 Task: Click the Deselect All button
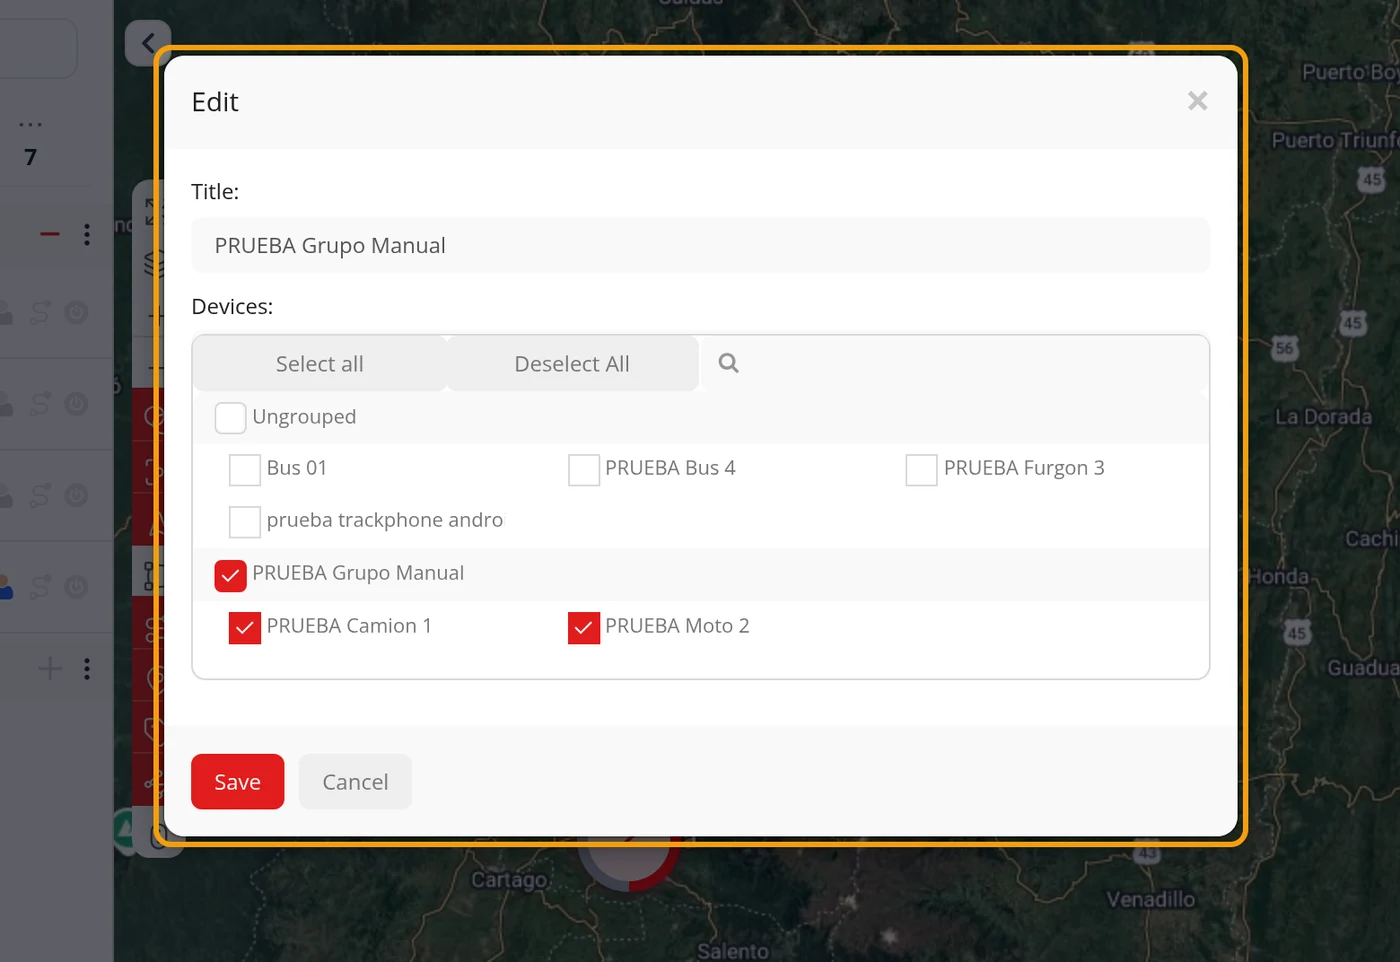(572, 364)
